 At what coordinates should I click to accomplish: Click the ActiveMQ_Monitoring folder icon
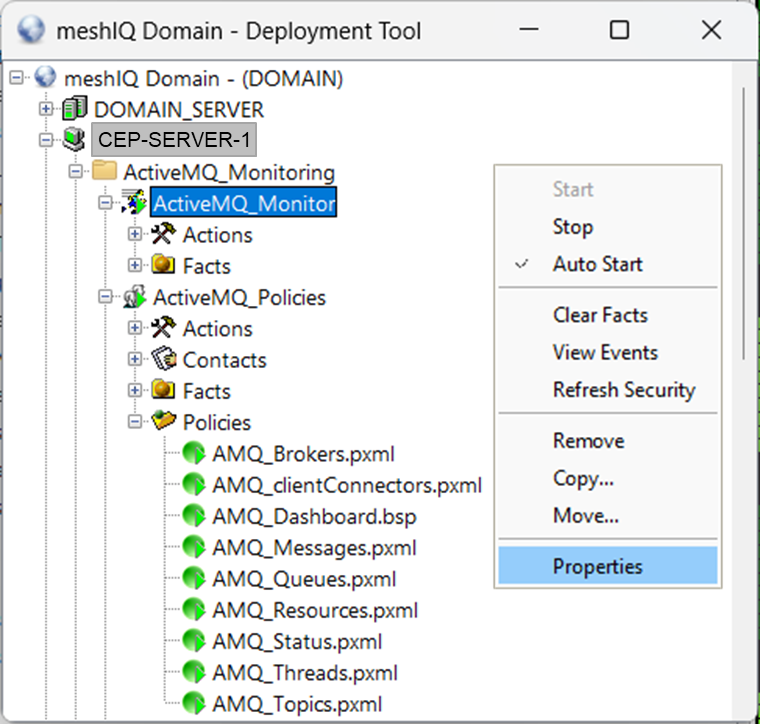[x=104, y=171]
